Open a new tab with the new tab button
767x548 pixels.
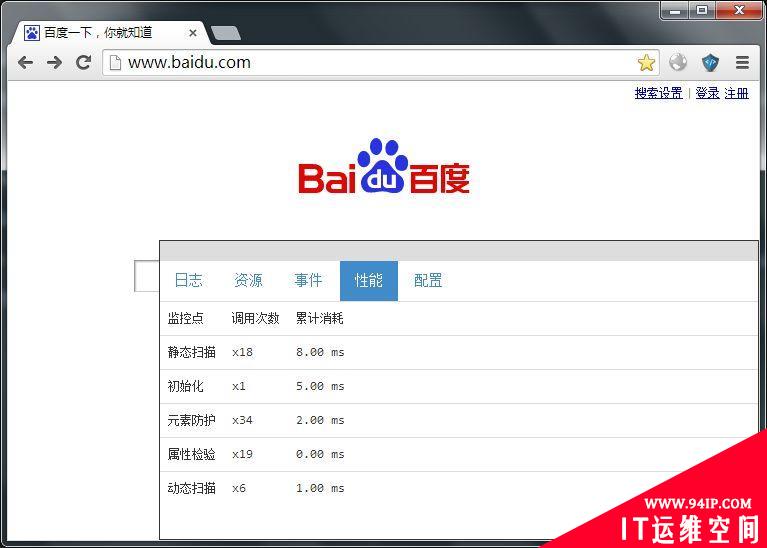coord(225,33)
